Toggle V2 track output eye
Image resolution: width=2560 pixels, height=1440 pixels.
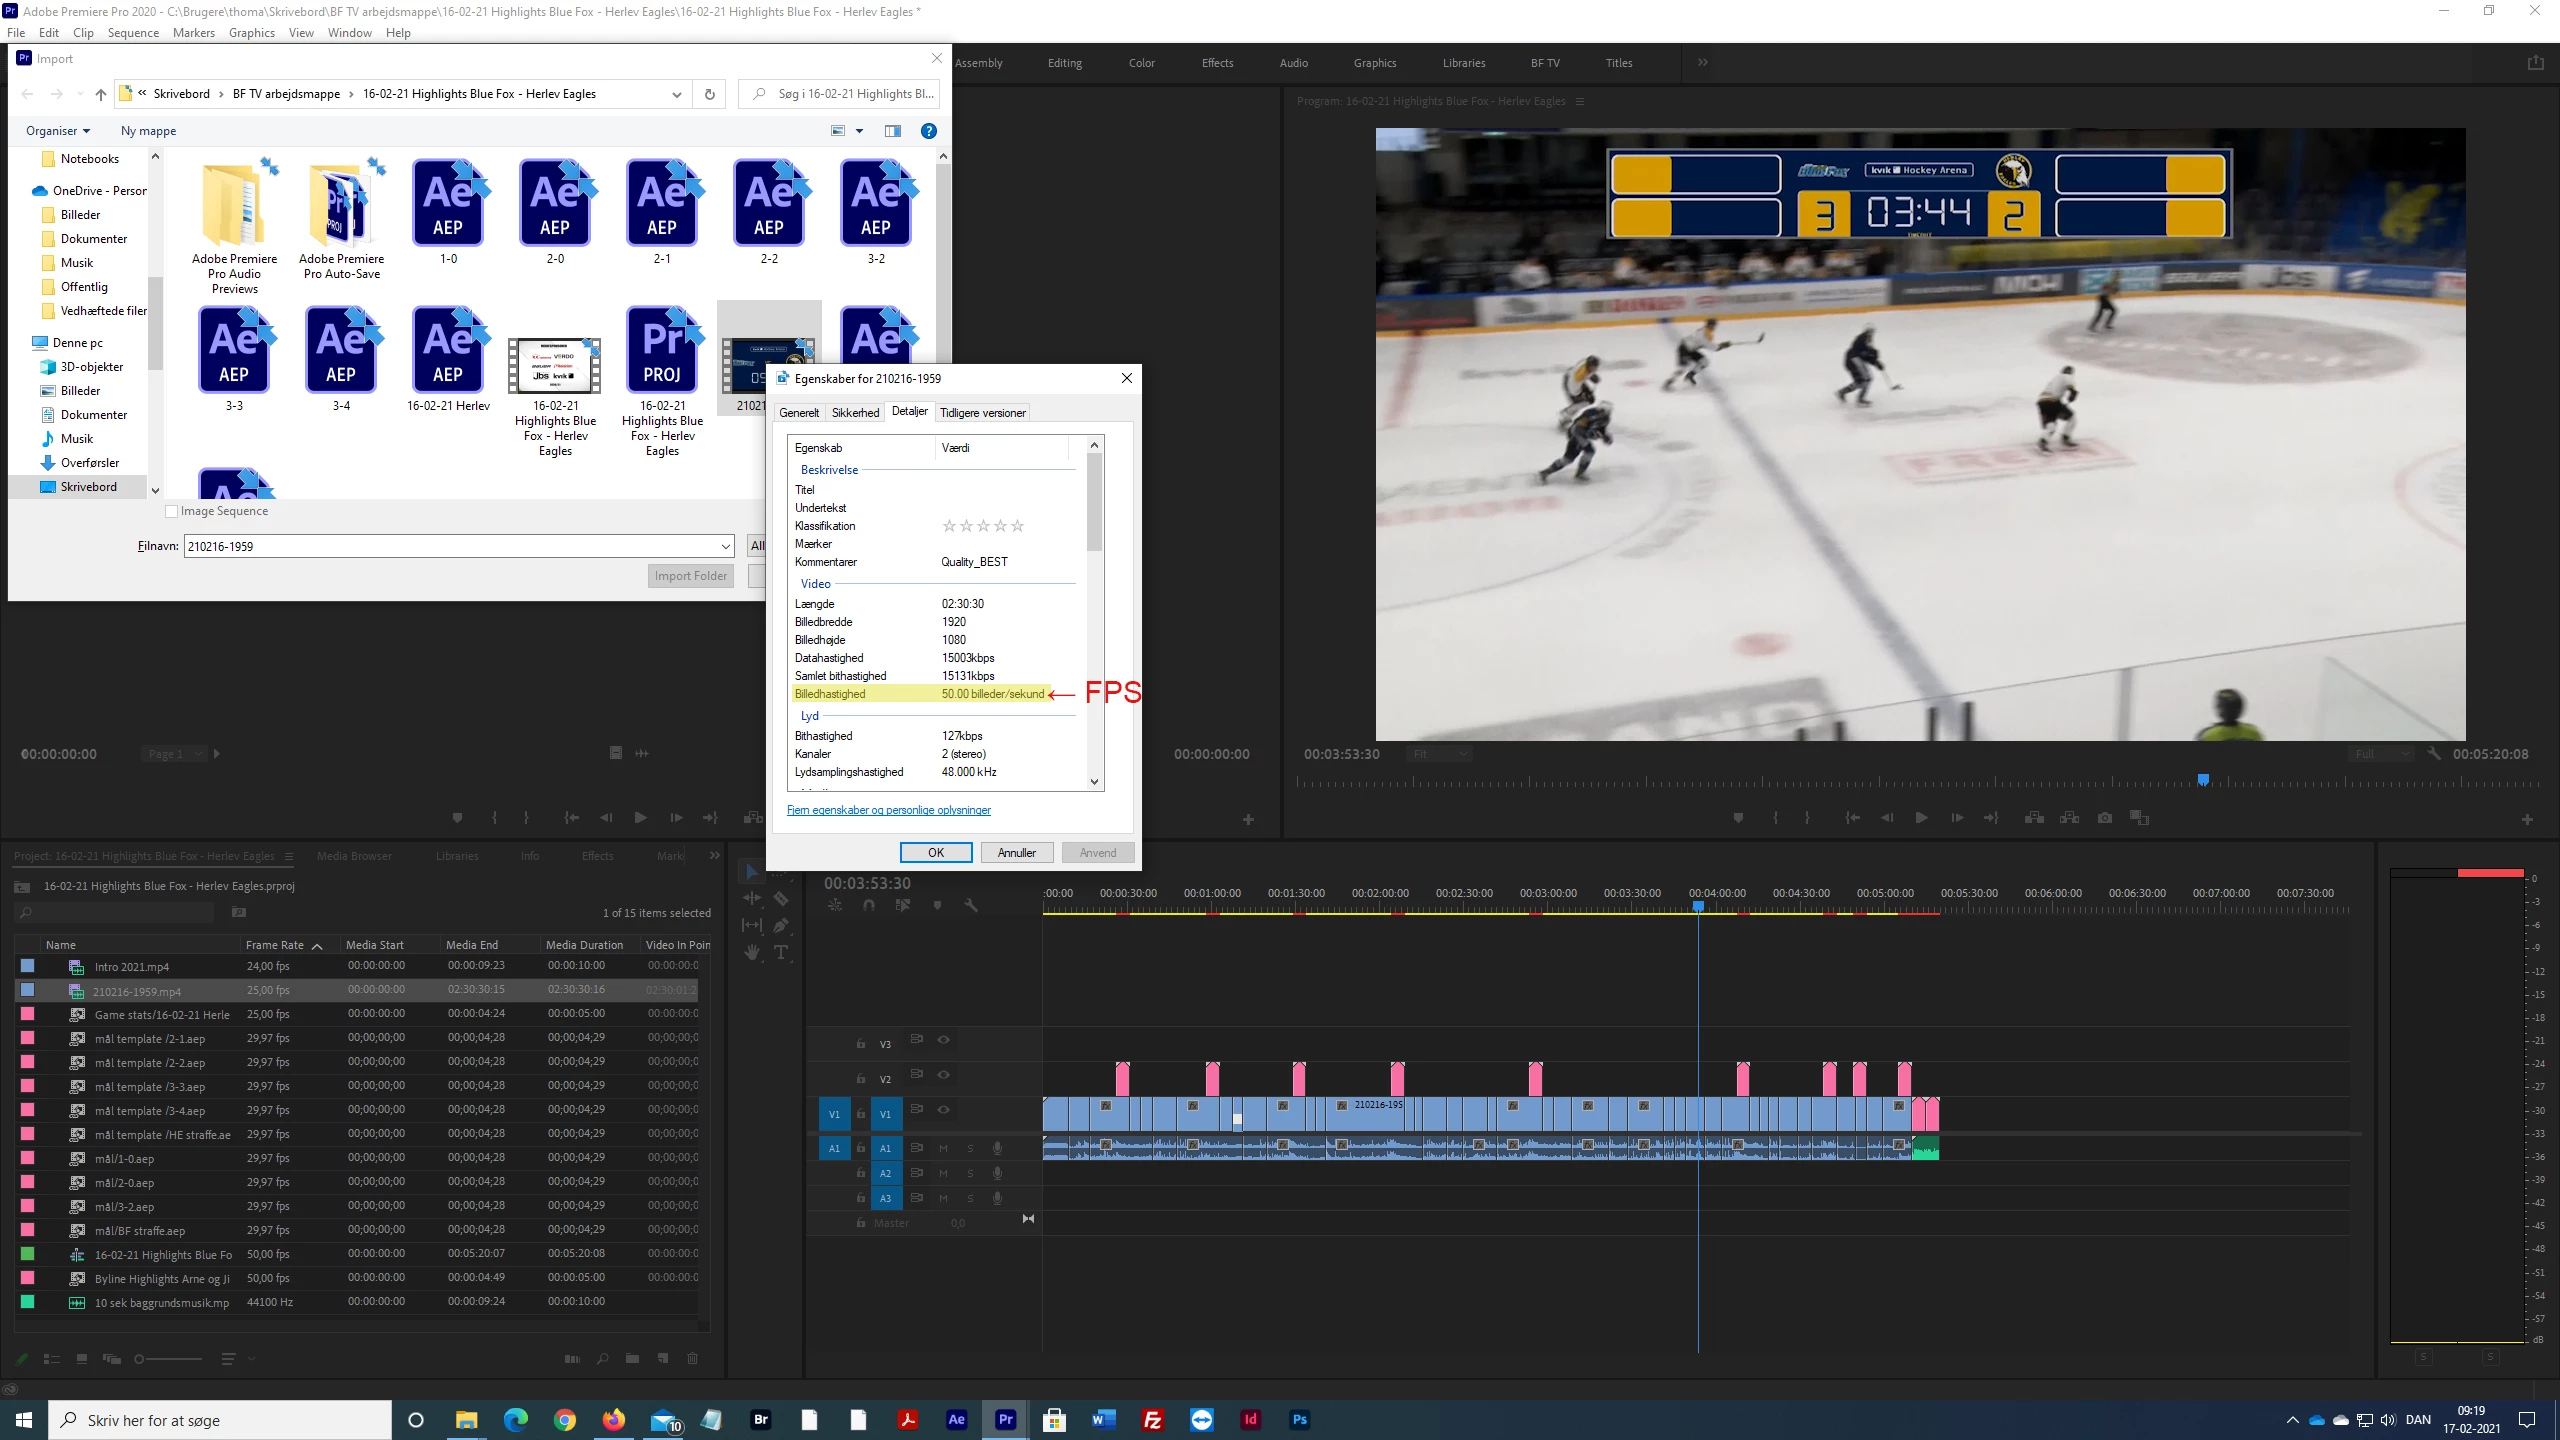943,1075
